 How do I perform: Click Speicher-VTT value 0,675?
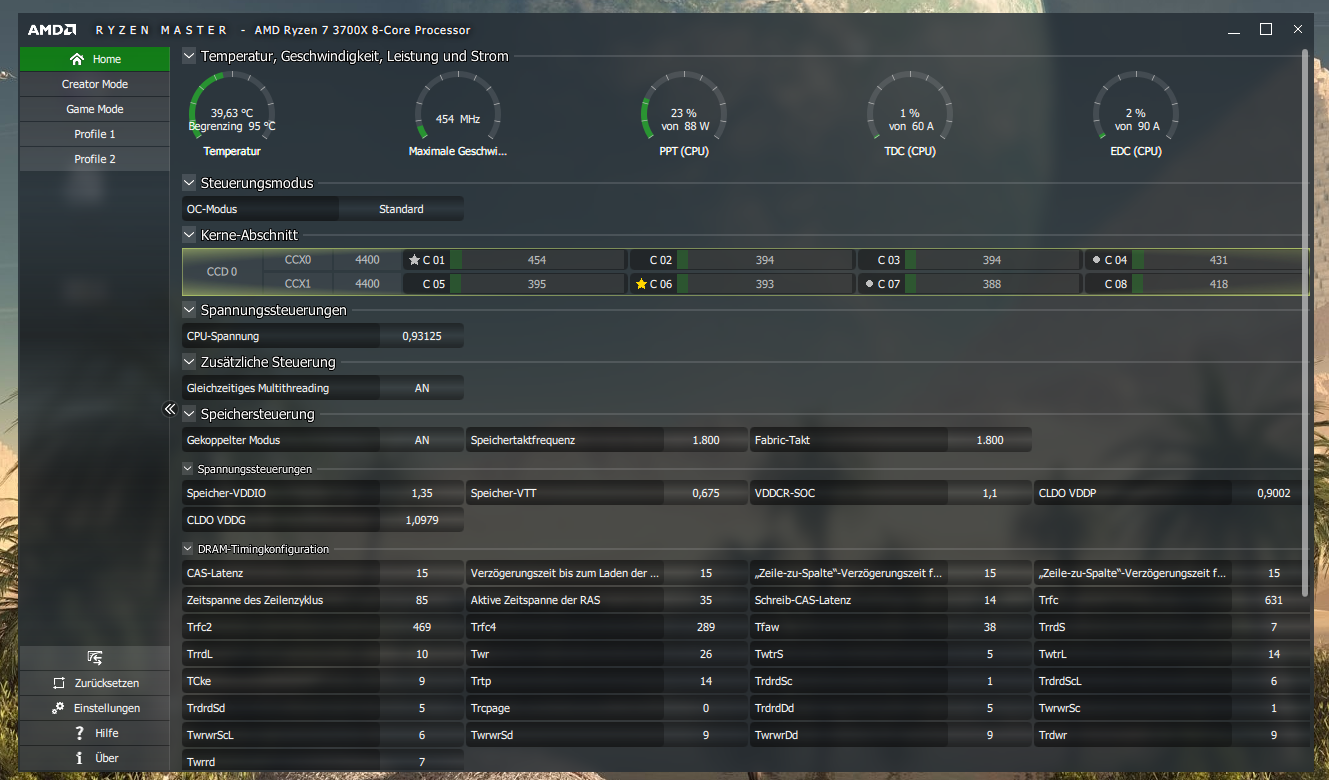tap(706, 493)
